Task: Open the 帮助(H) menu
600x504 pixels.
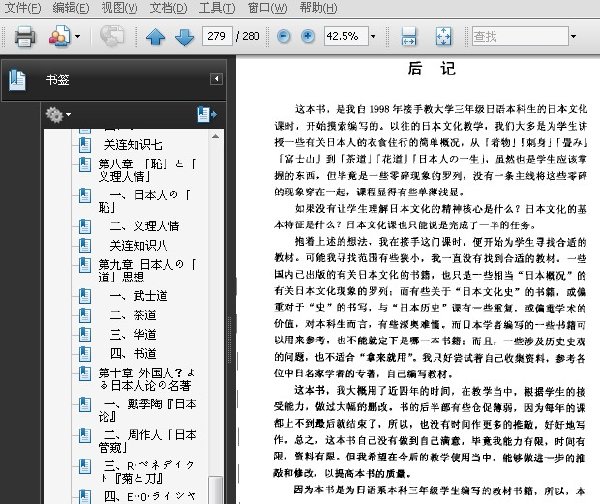Action: [318, 8]
